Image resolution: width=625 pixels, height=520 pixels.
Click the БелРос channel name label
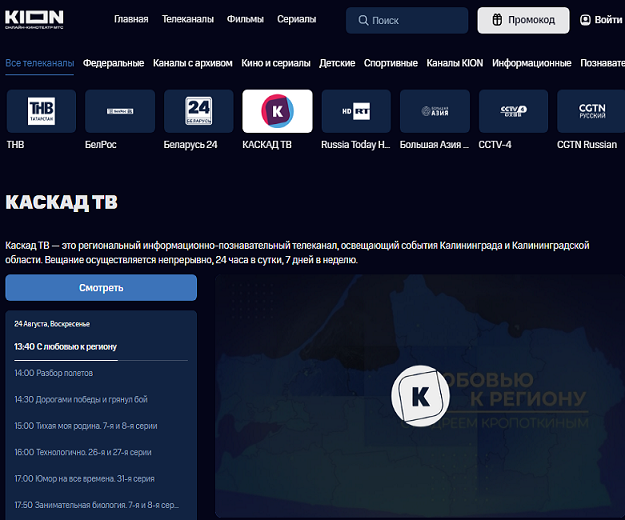coord(100,145)
